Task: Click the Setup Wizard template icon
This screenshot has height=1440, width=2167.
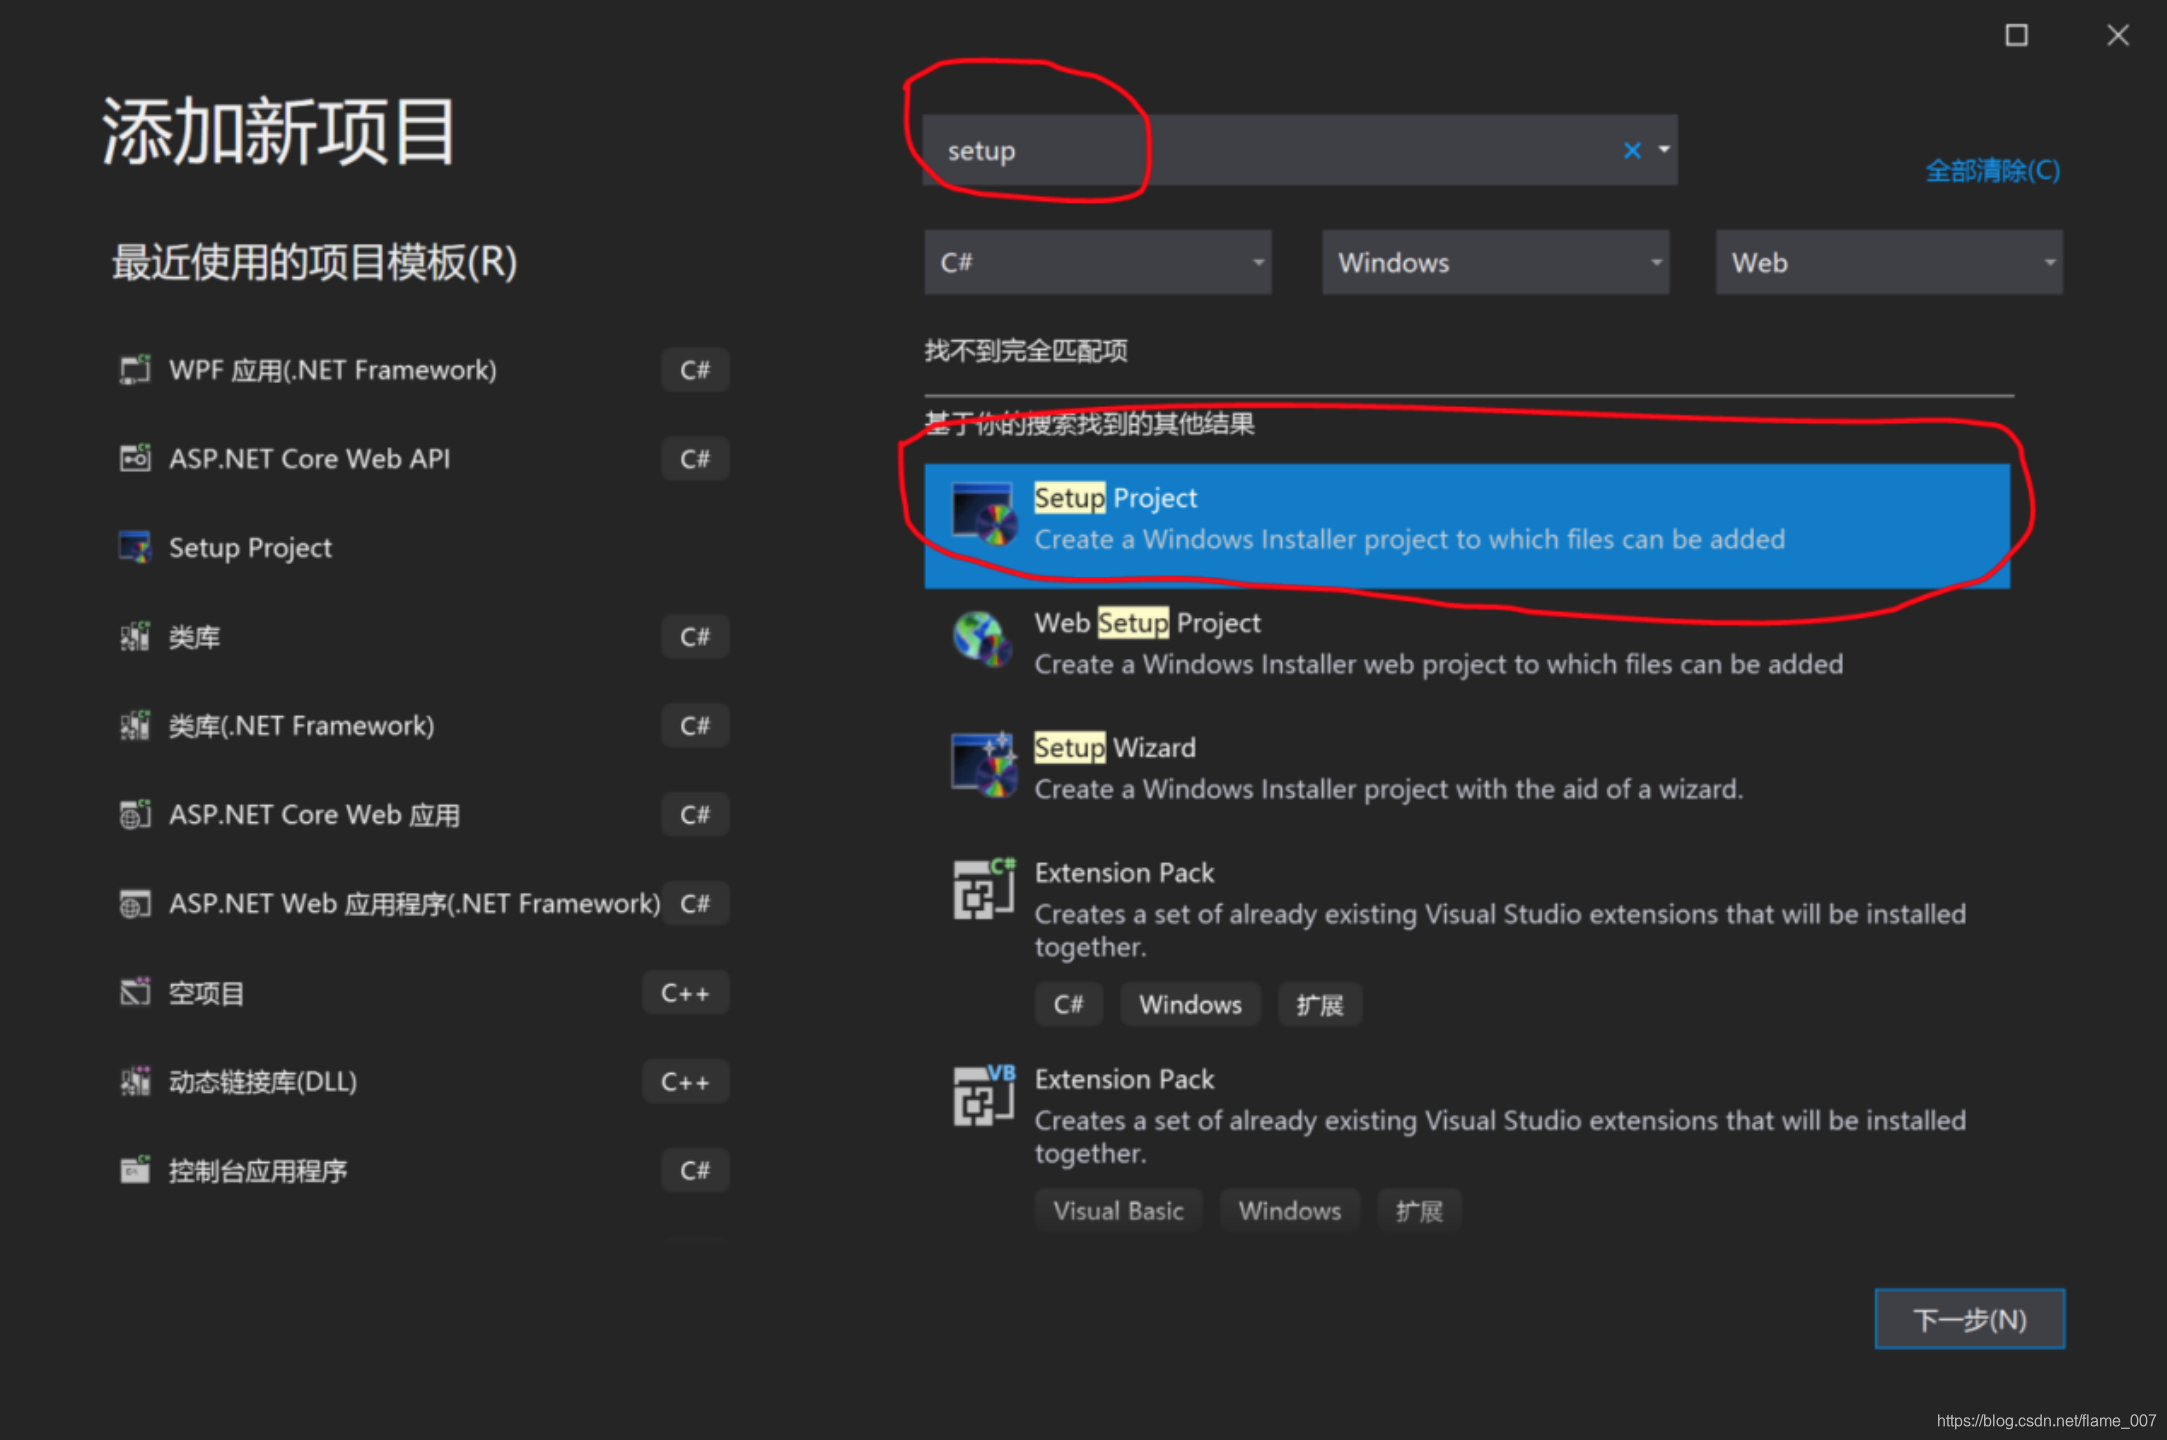Action: (x=984, y=765)
